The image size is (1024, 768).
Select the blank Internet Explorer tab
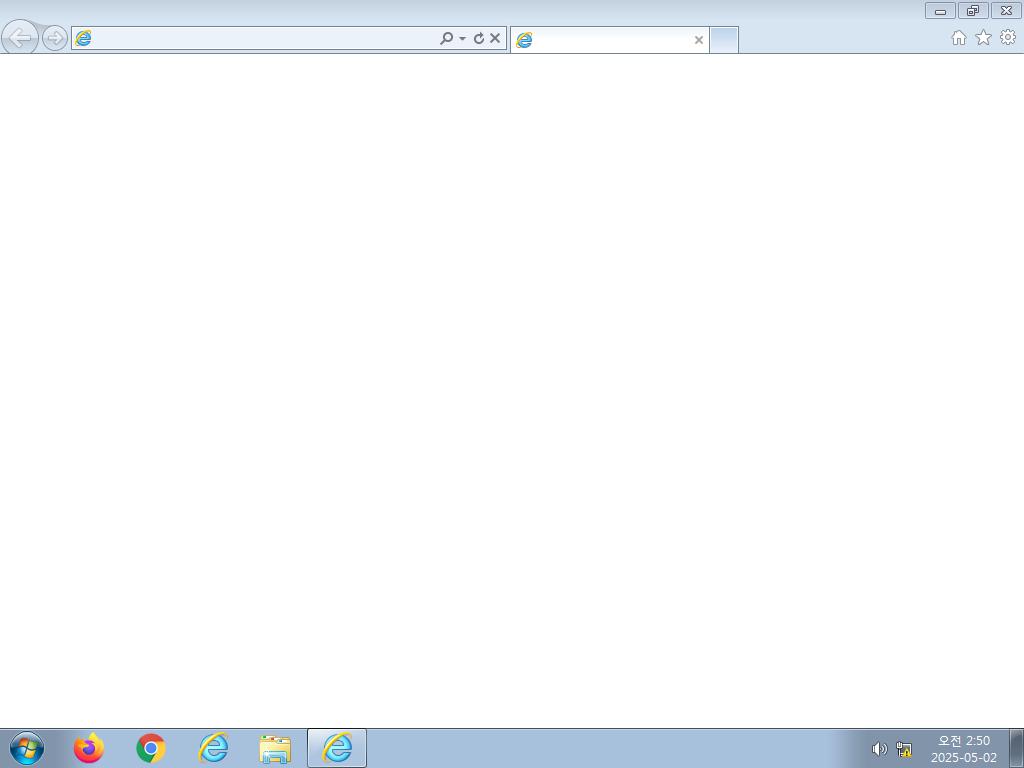[609, 40]
